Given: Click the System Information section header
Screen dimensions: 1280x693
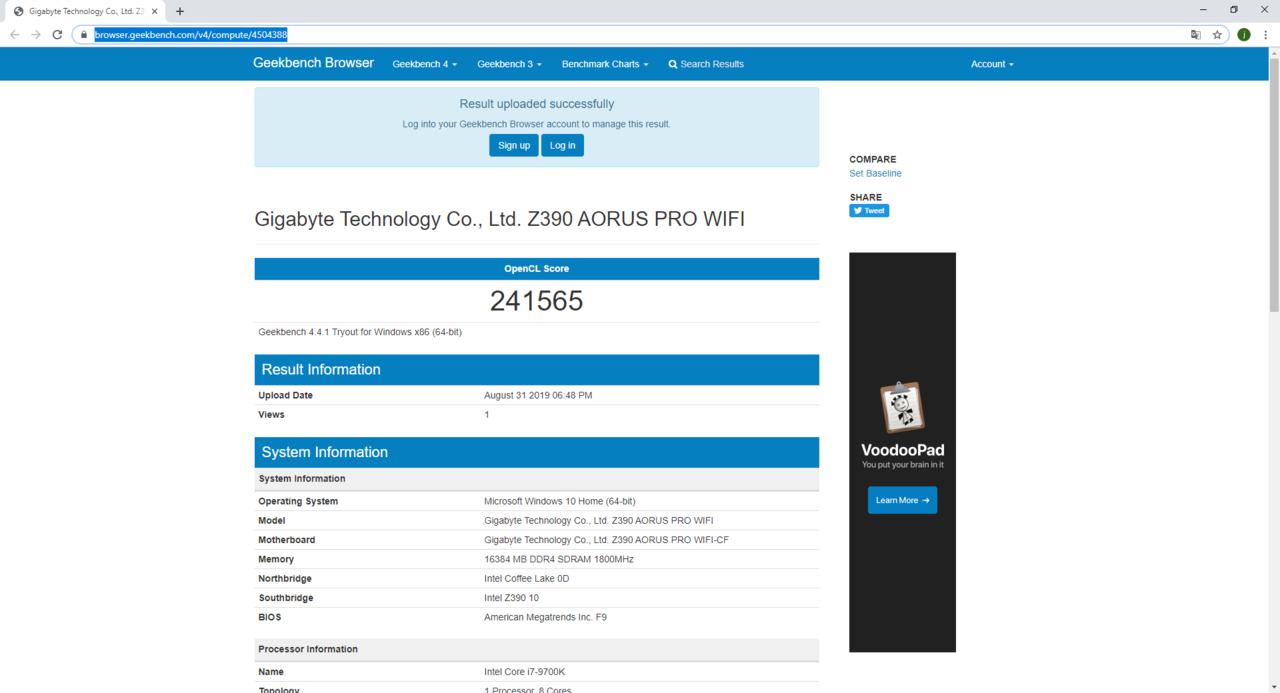Looking at the screenshot, I should tap(537, 452).
